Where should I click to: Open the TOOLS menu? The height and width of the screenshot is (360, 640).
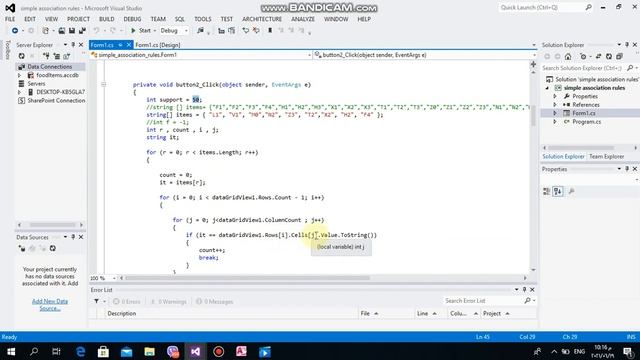pyautogui.click(x=203, y=19)
